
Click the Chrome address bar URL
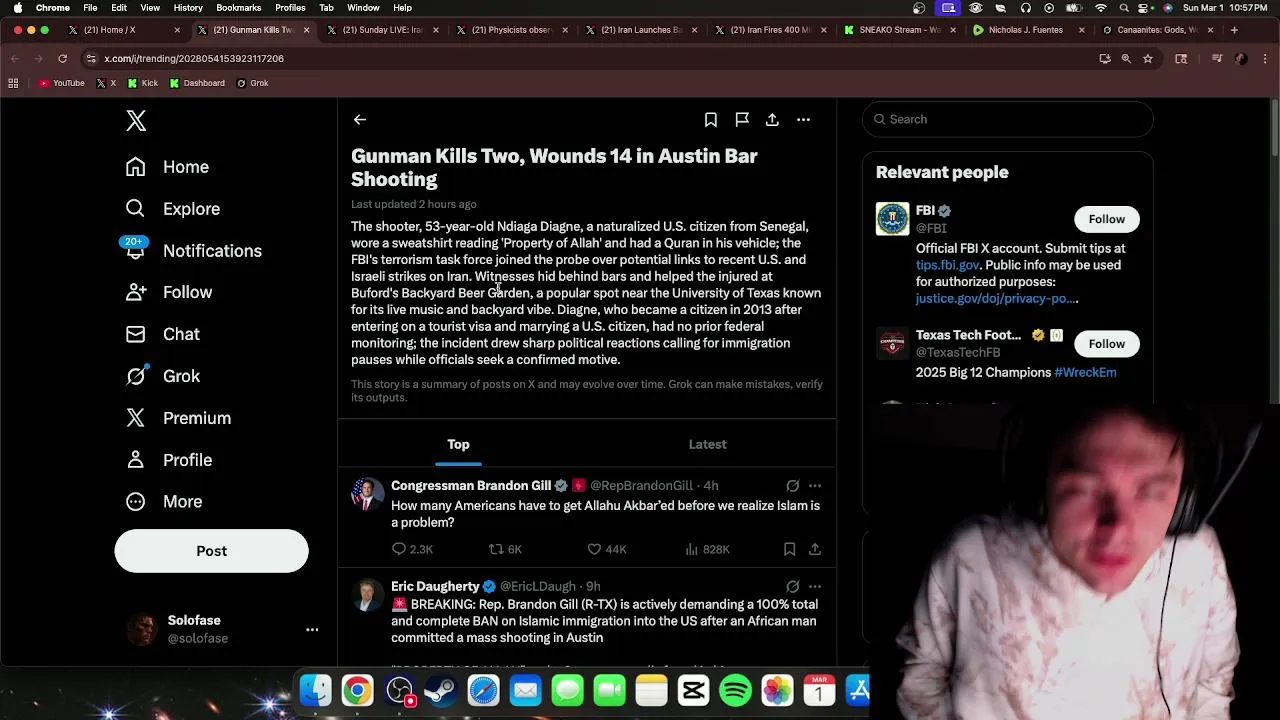(194, 59)
